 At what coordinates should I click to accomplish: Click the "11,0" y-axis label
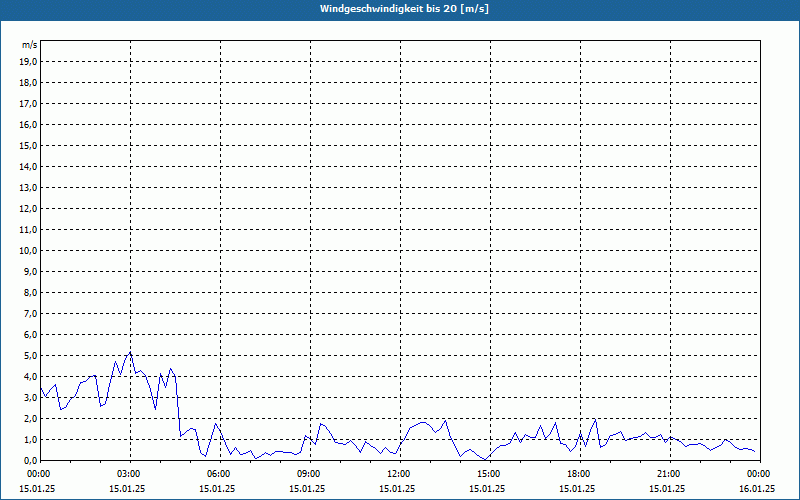[28, 230]
